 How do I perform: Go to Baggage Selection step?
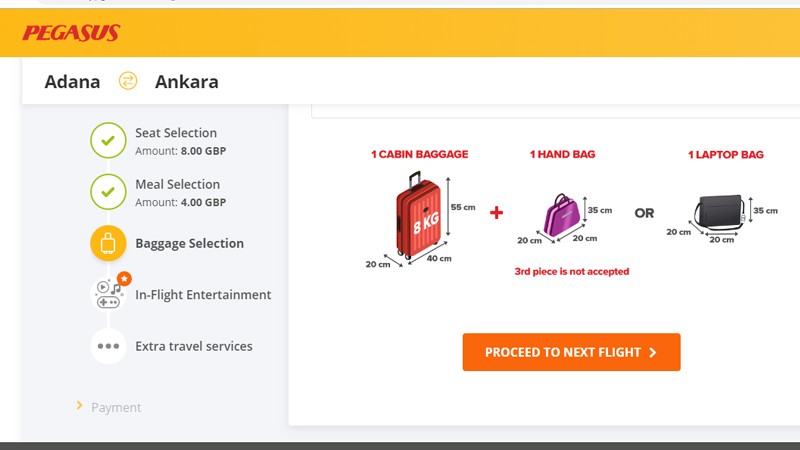(x=189, y=243)
